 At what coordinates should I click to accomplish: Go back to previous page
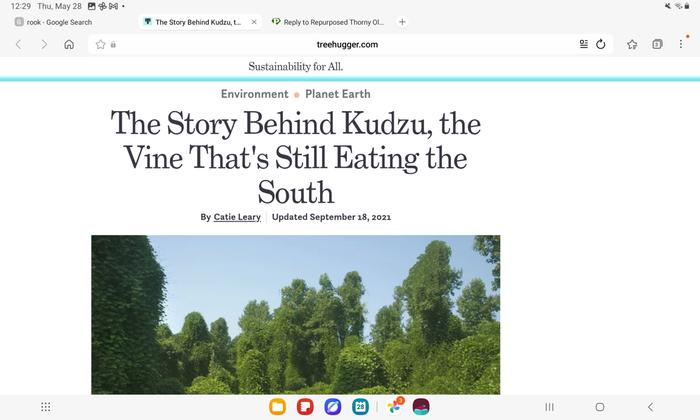(x=18, y=44)
